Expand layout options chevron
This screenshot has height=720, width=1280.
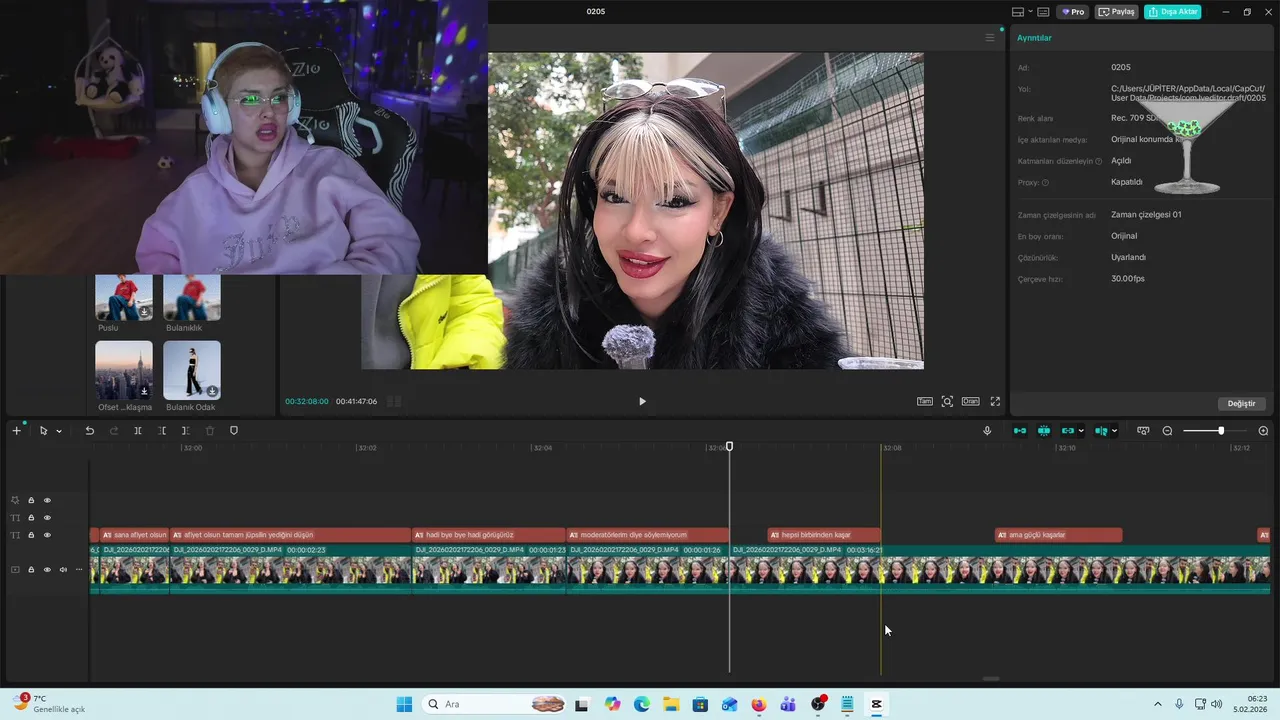pos(1030,12)
